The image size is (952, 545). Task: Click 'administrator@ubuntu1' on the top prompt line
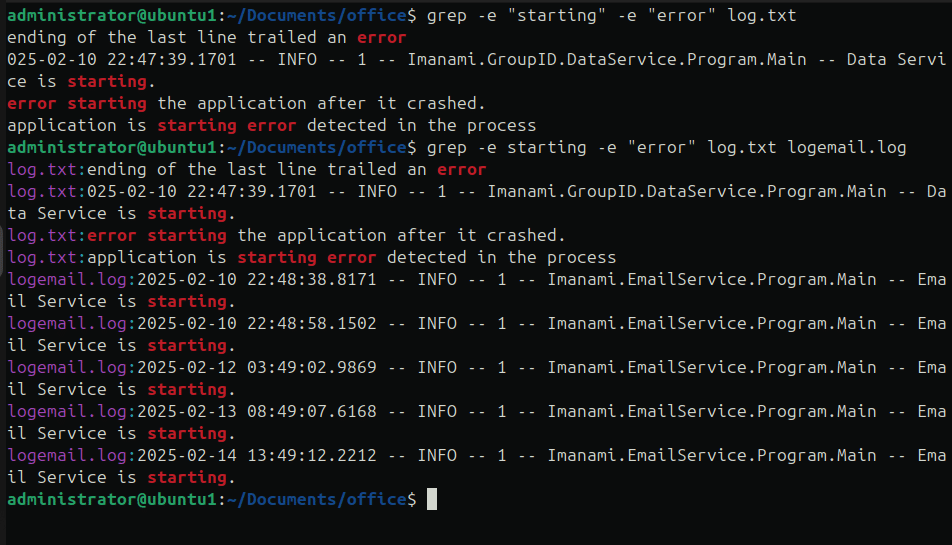(112, 15)
